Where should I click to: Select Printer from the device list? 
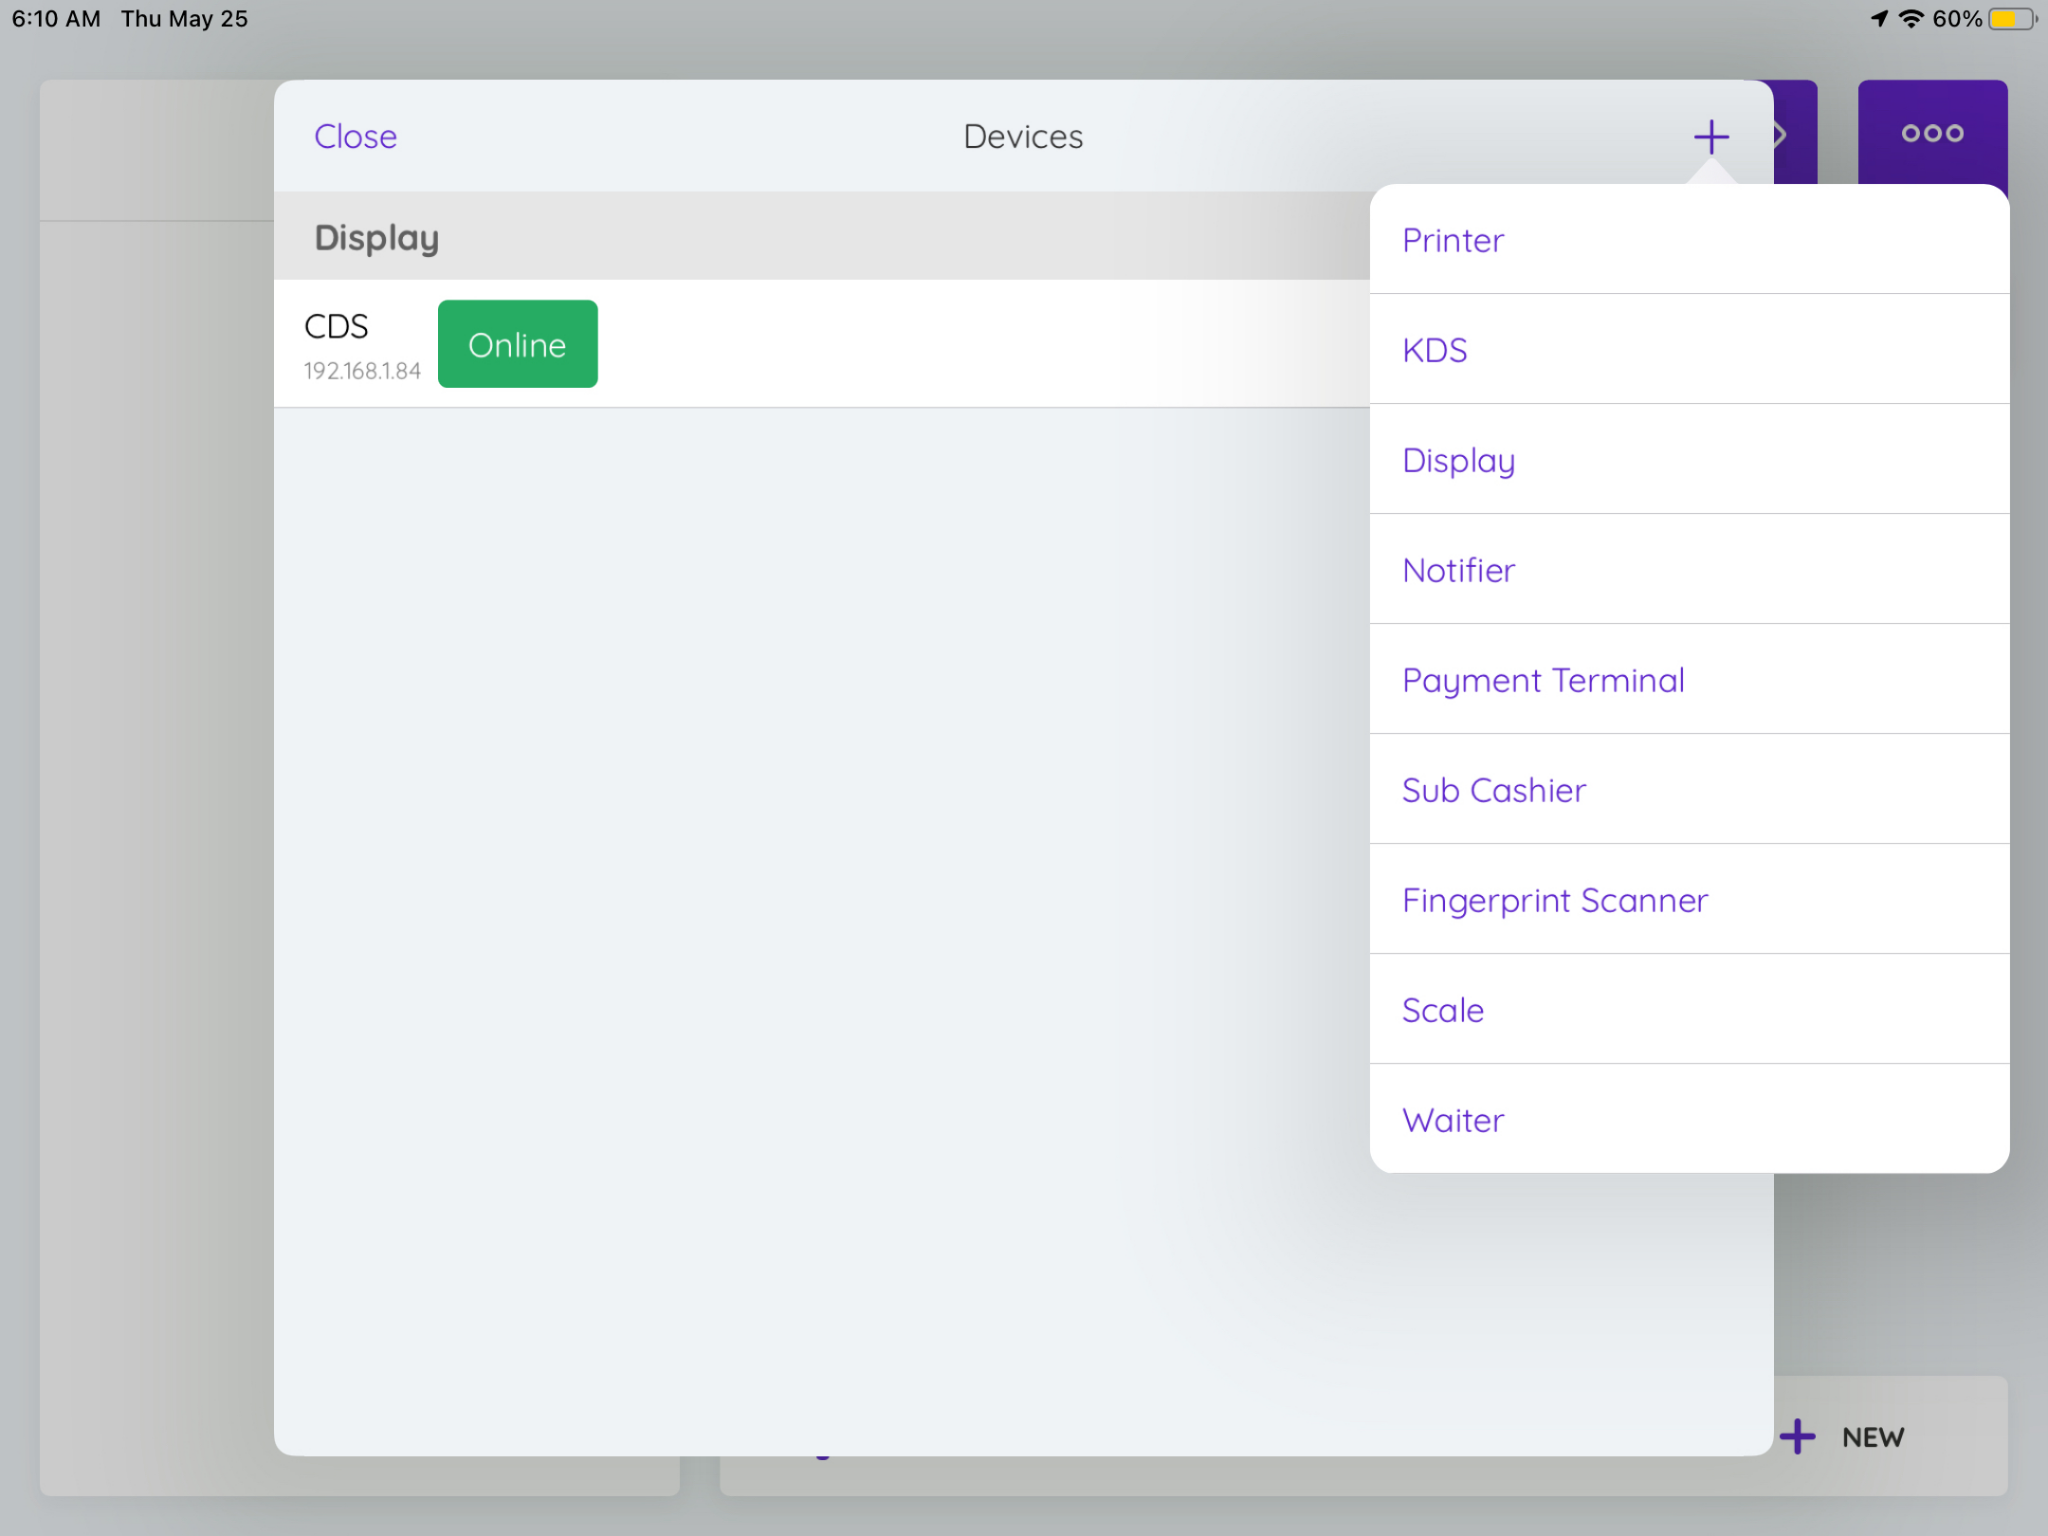click(1688, 240)
